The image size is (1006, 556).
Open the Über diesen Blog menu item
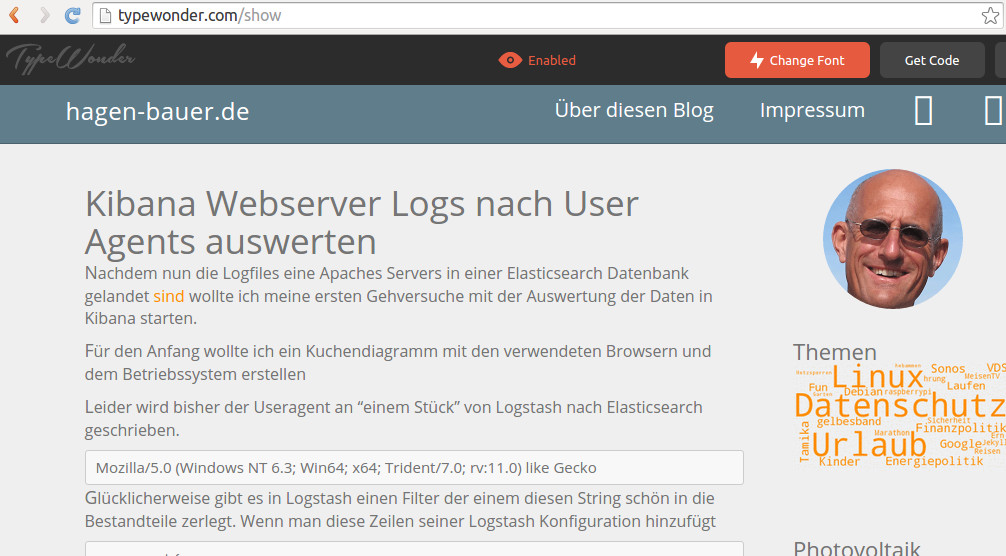coord(634,111)
